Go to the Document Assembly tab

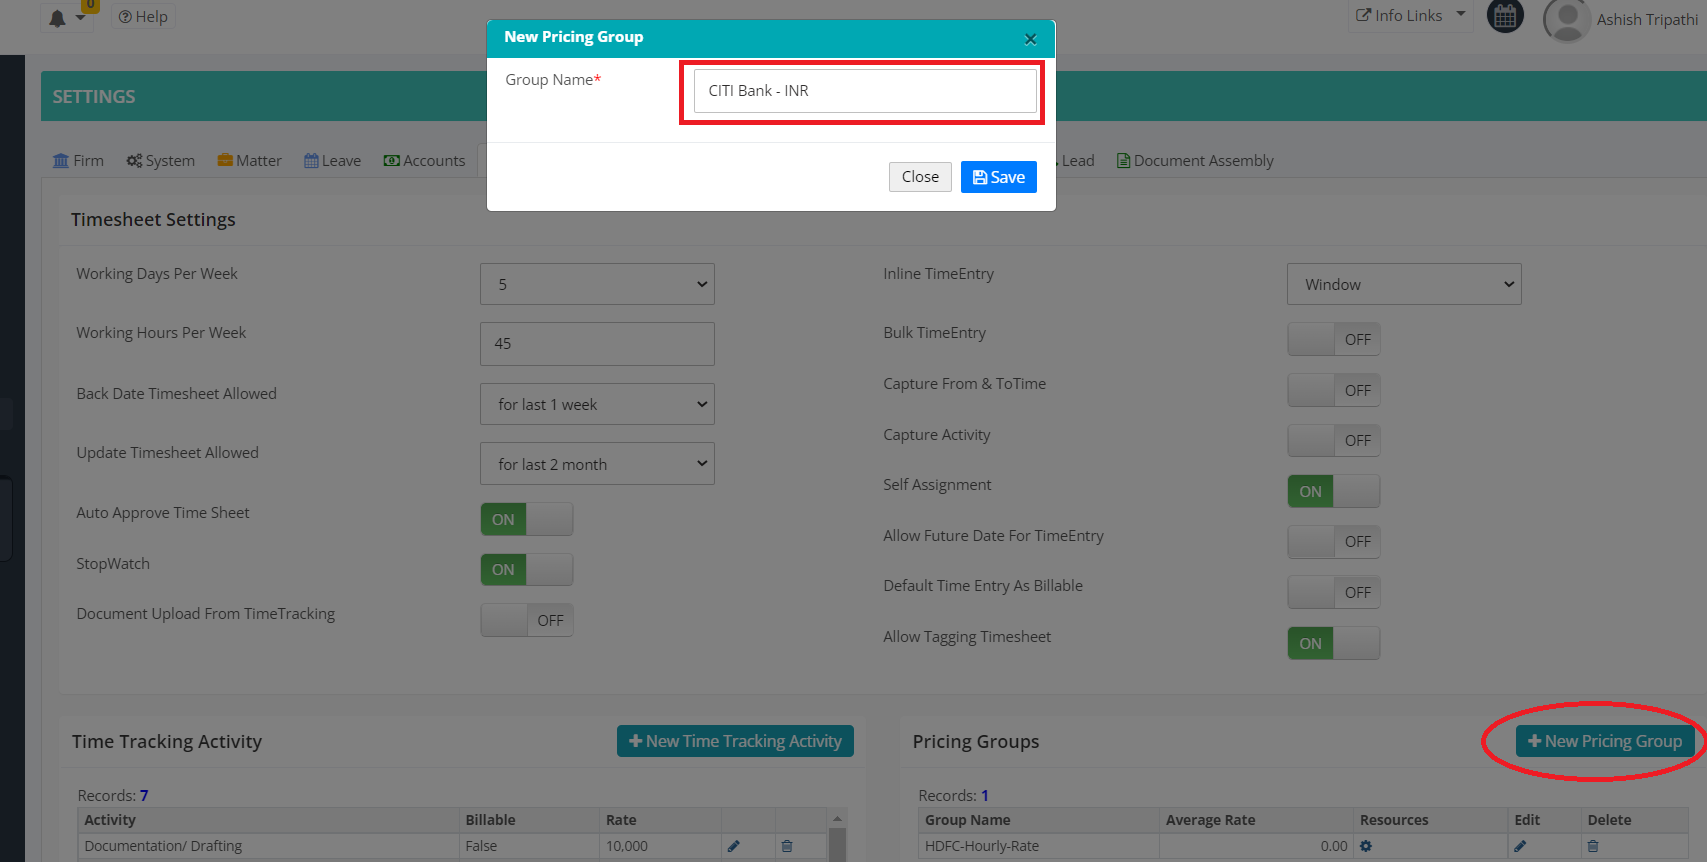1195,161
